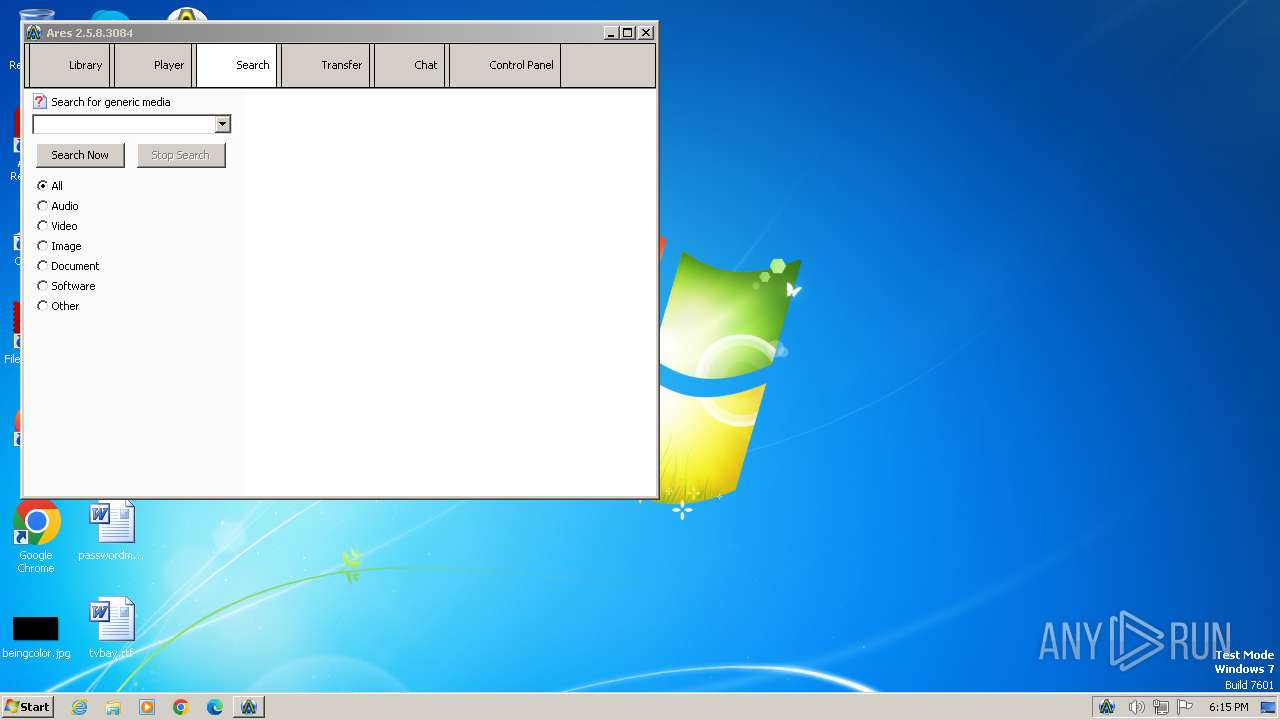
Task: Maximize the Ares window
Action: 628,33
